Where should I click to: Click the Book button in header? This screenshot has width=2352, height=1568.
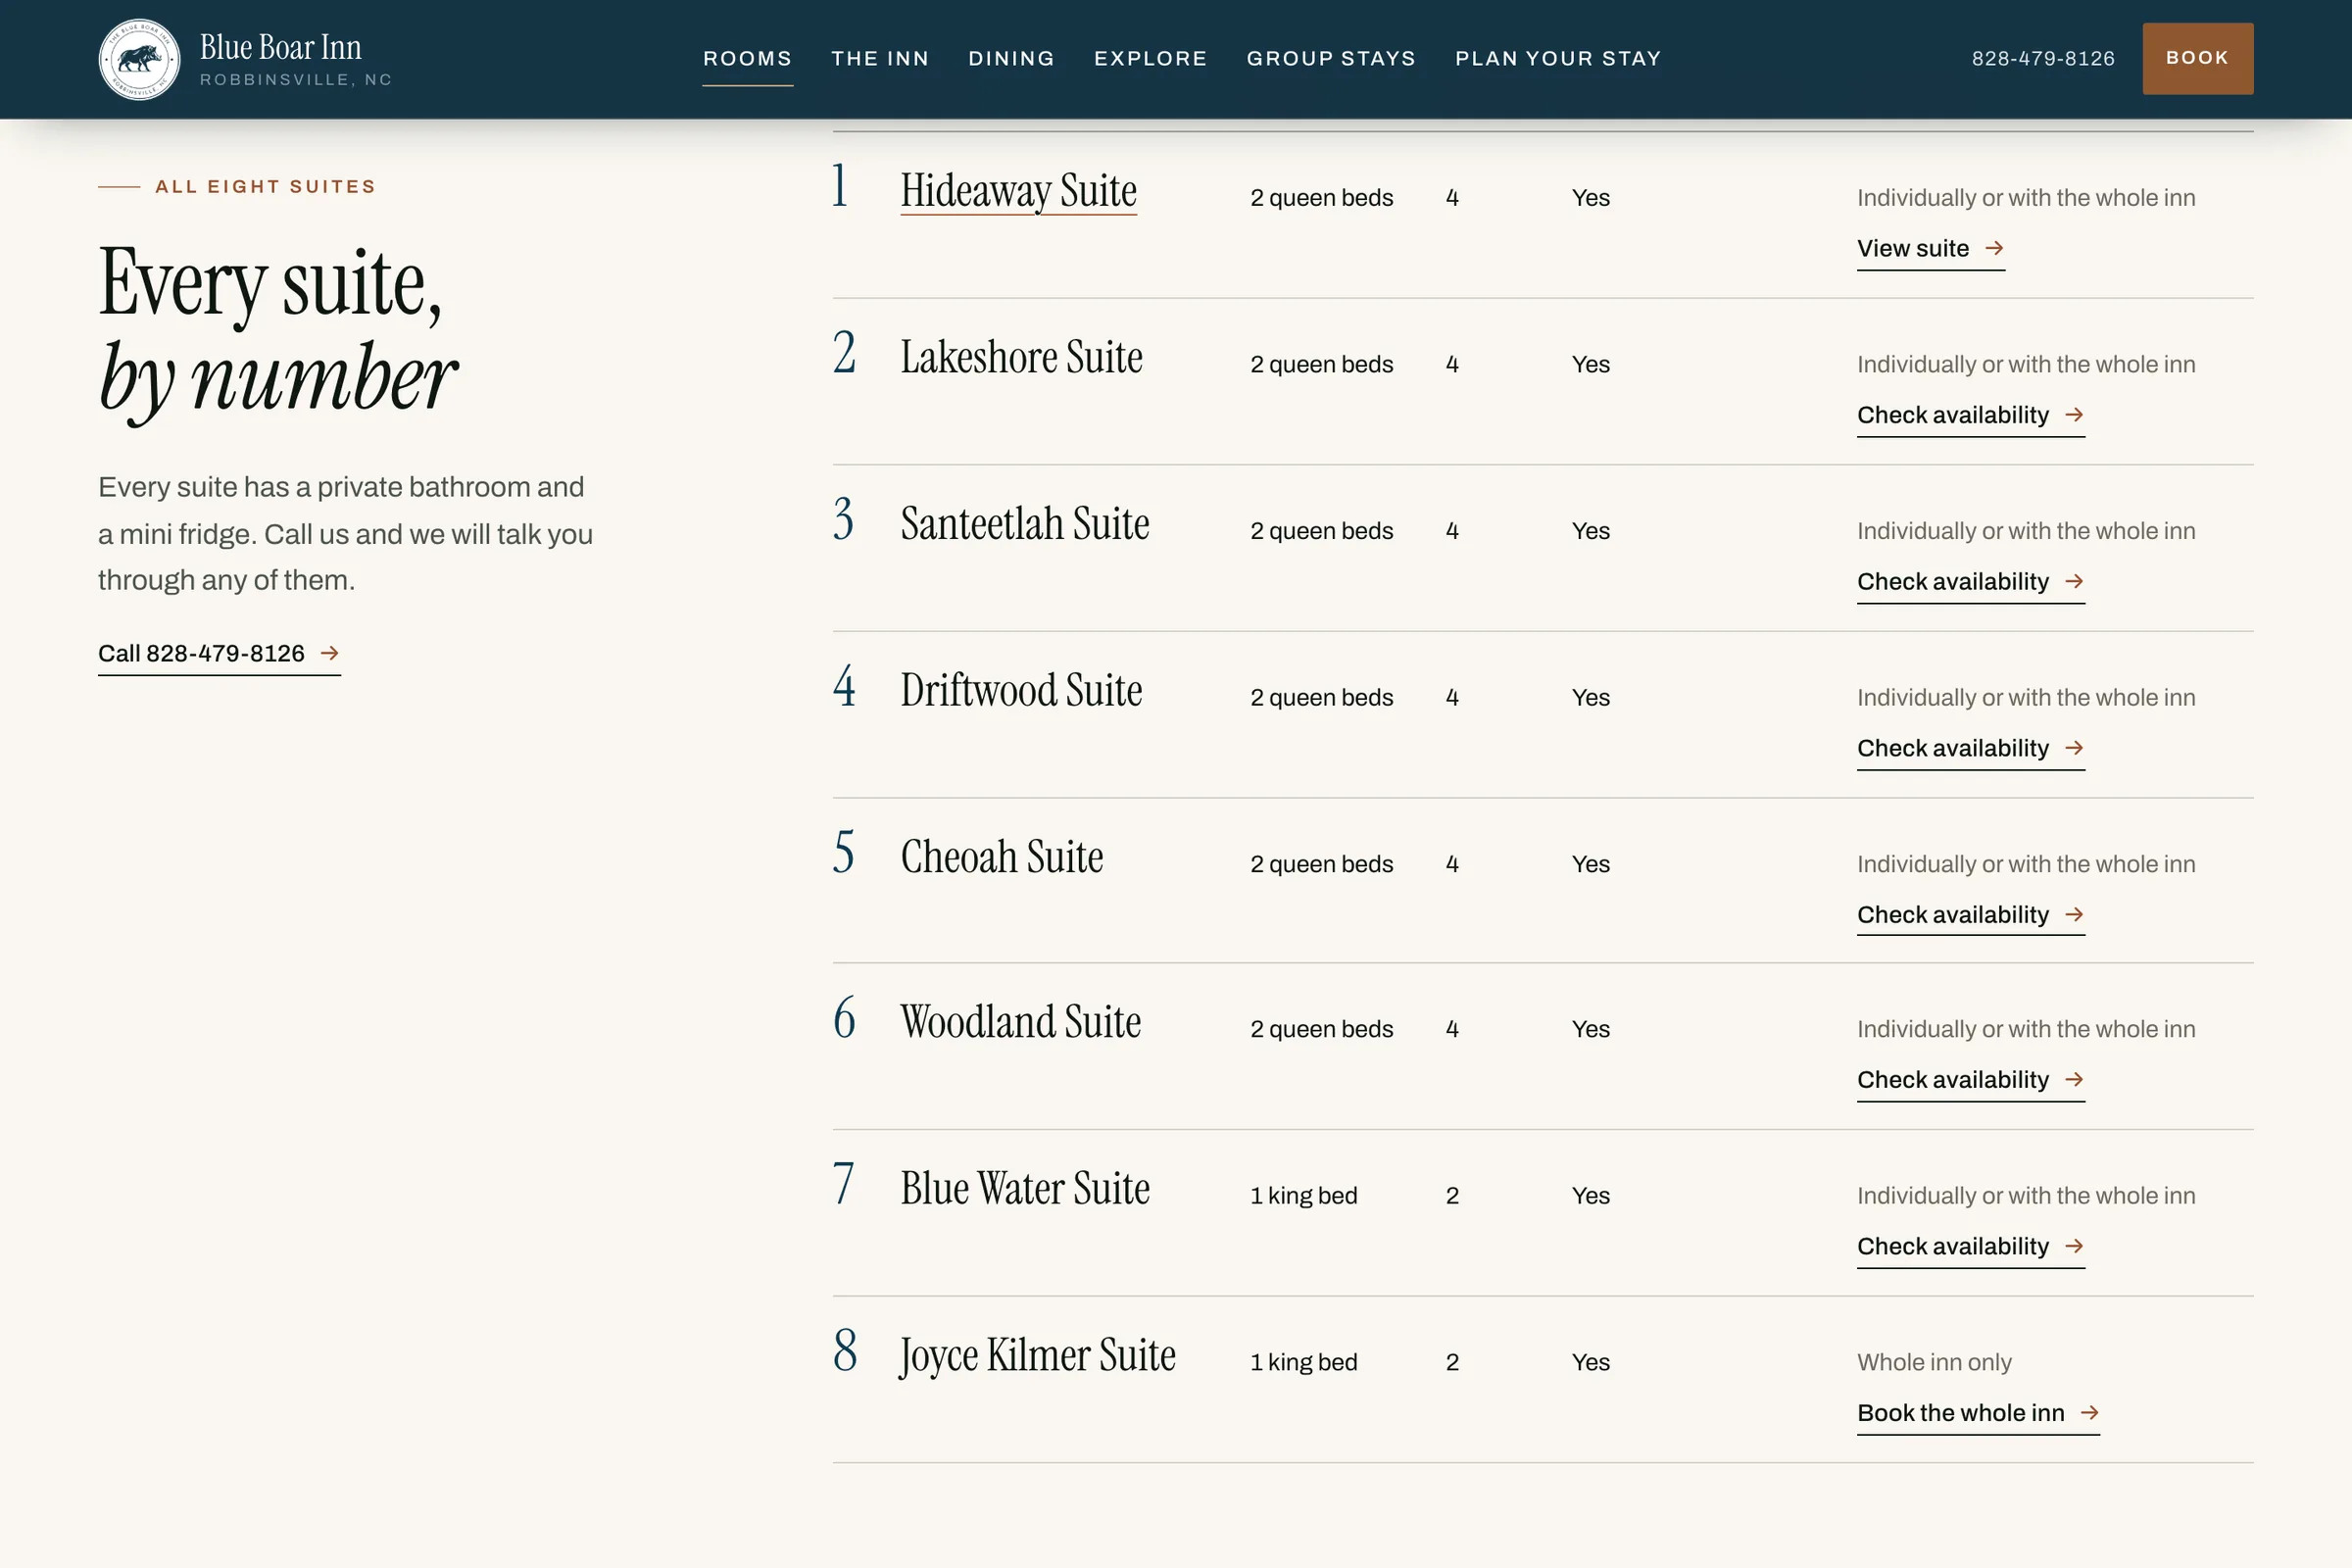(2197, 59)
